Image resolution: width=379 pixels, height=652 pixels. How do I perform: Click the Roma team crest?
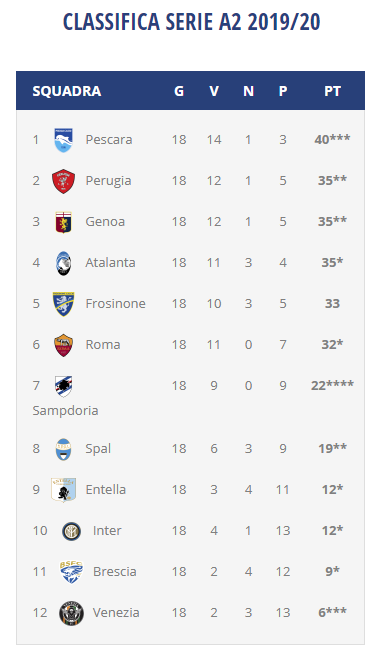(x=64, y=345)
